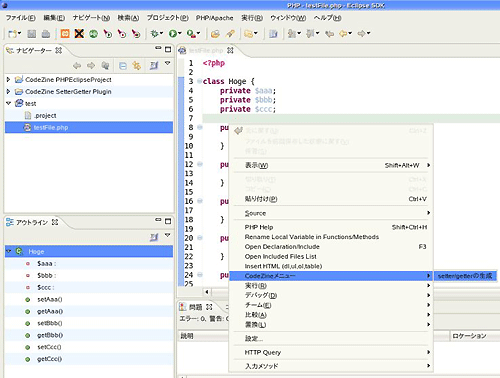Expand the CodeZine PHPEclipseProject folder
Screen dimensions: 500x378
9,80
